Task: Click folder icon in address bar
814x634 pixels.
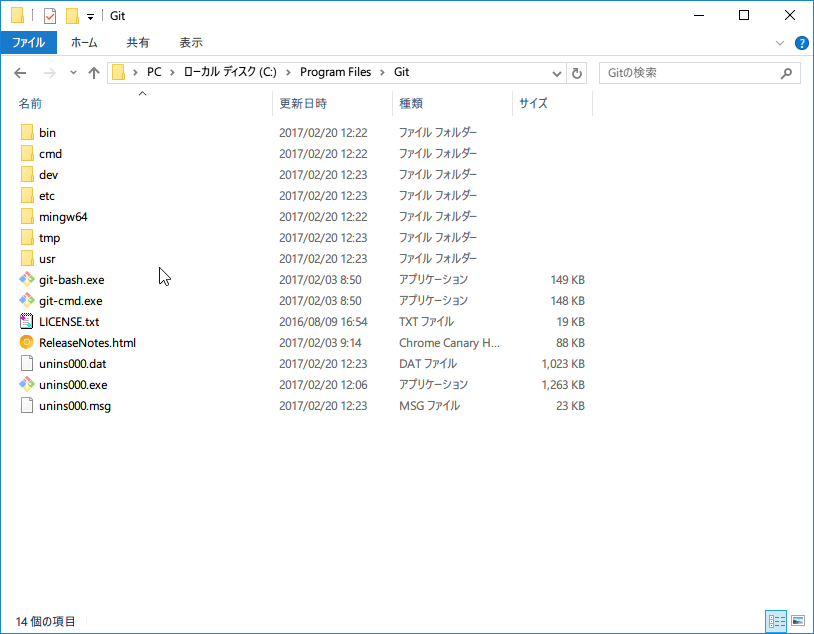Action: (119, 72)
